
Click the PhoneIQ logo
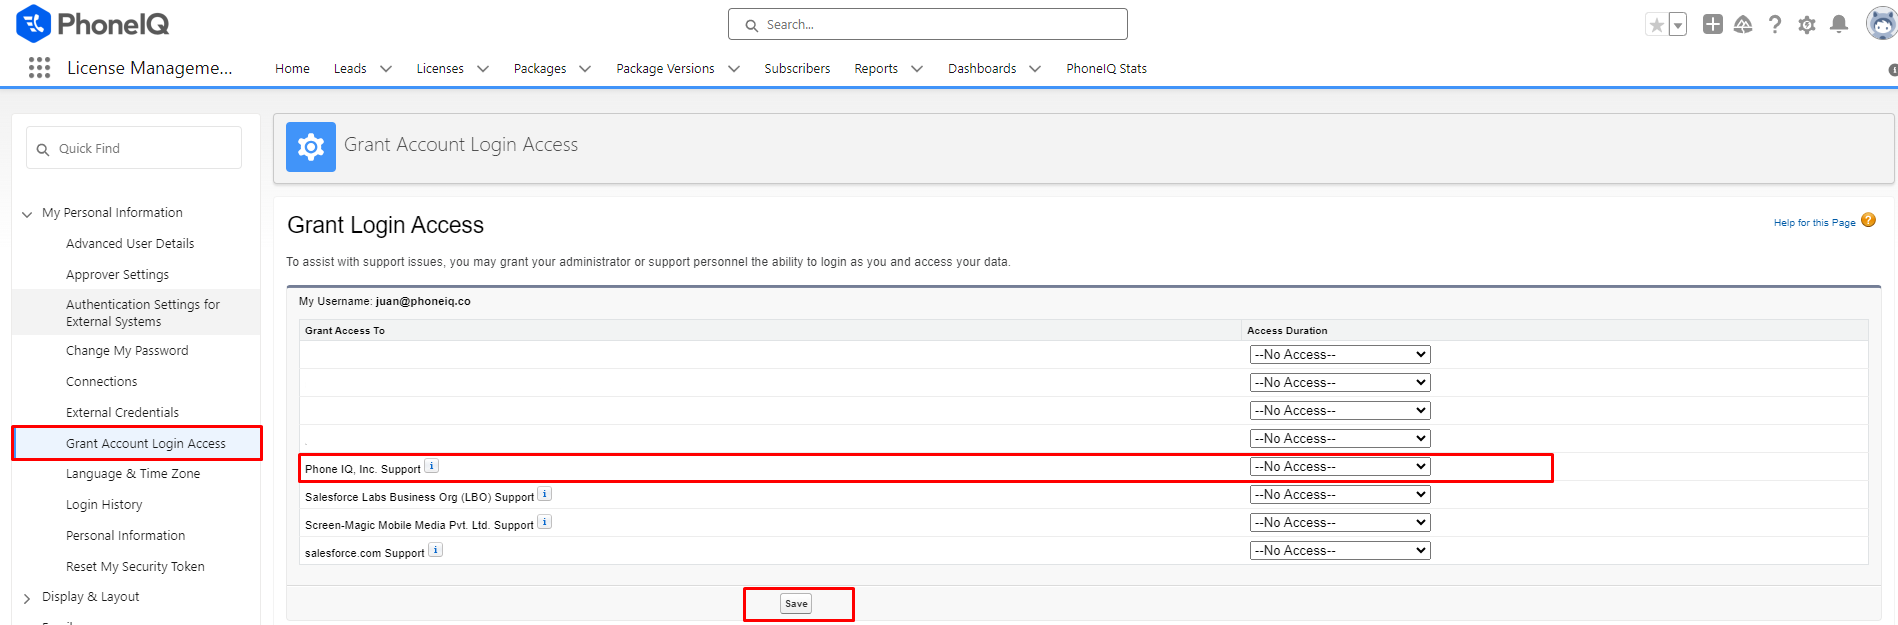[93, 24]
